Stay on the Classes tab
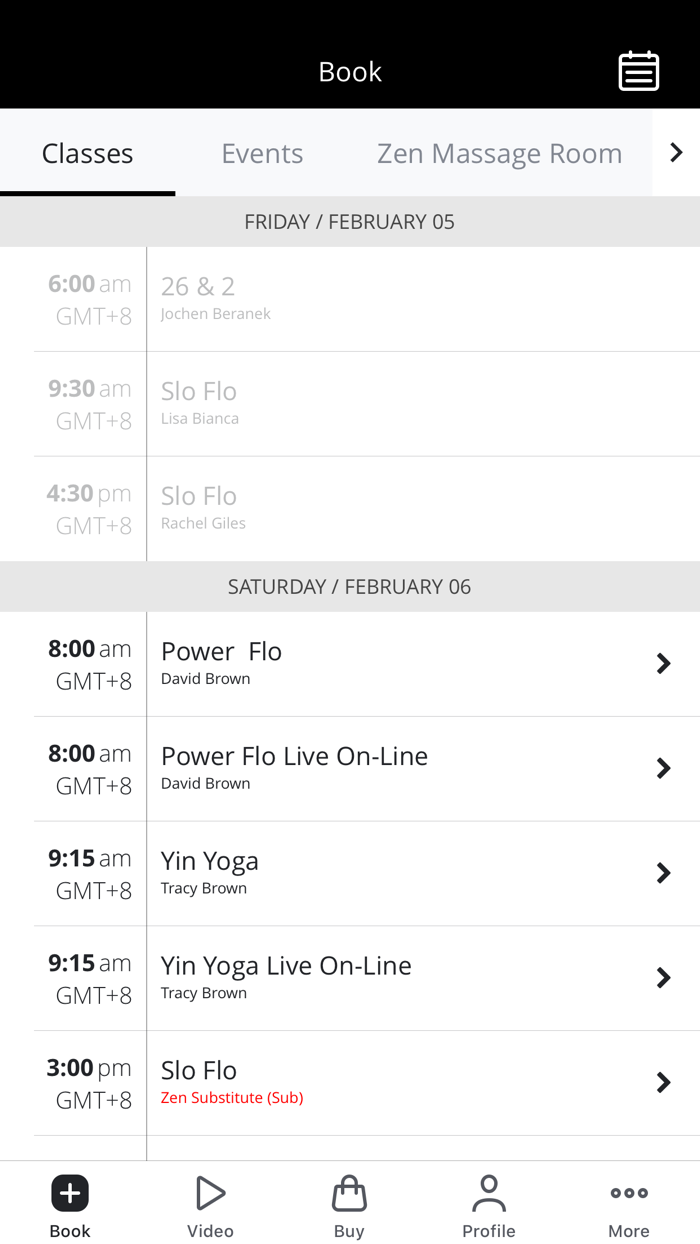 coord(87,152)
